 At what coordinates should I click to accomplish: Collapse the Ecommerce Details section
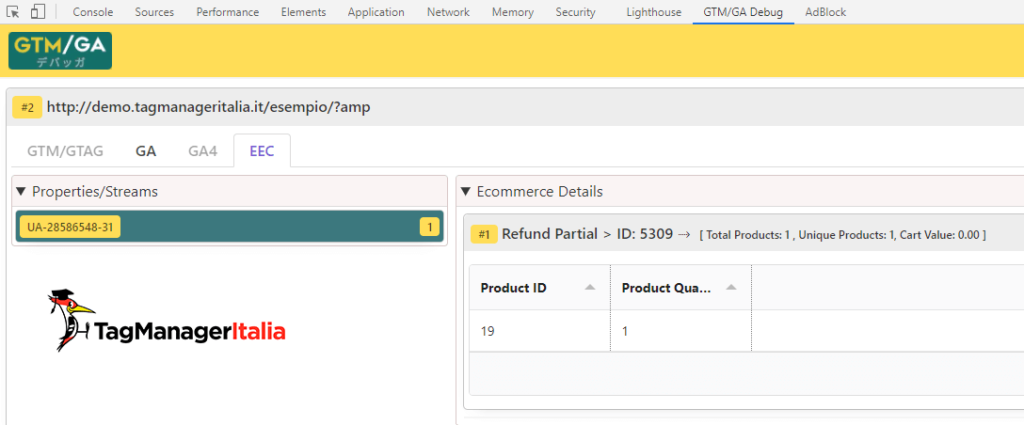click(466, 191)
